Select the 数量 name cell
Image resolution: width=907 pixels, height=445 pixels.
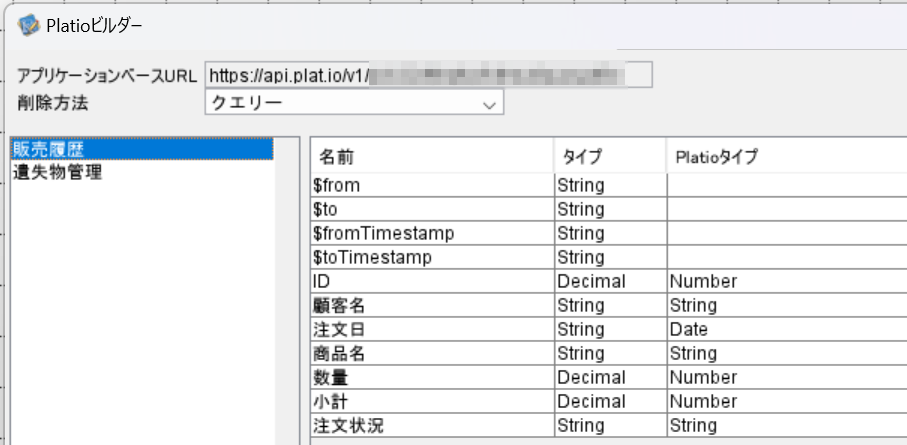(432, 378)
